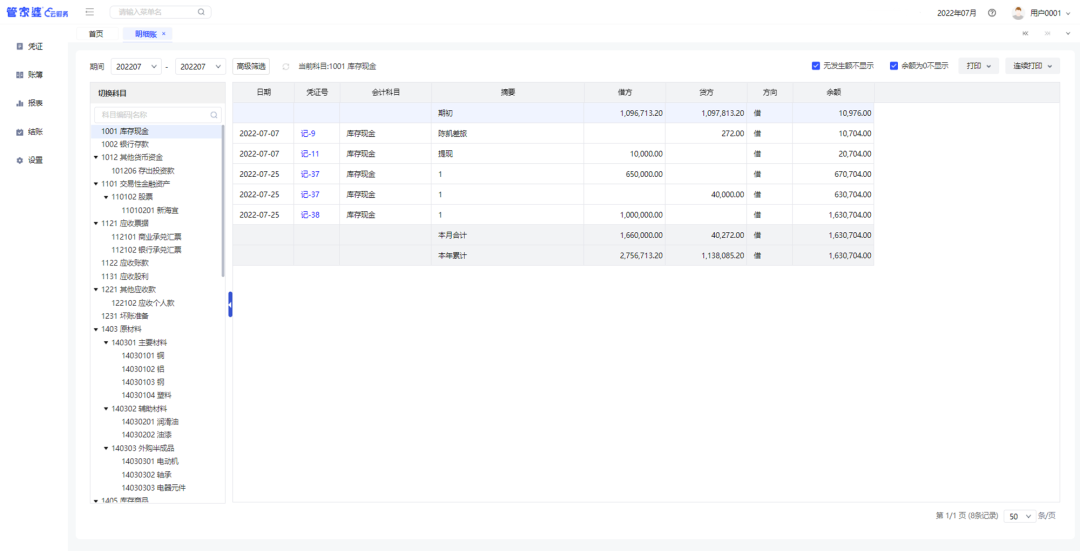Click the refresh icon beside 高级筛选
Image resolution: width=1080 pixels, height=551 pixels.
coord(285,66)
